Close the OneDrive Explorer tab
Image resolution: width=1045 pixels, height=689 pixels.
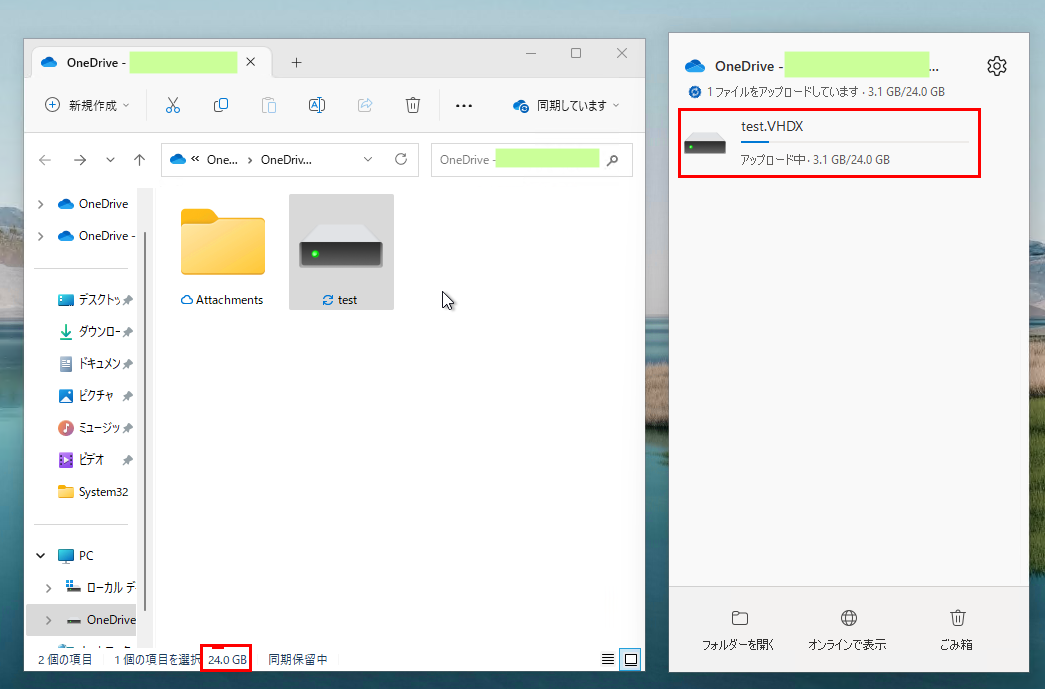pos(251,62)
